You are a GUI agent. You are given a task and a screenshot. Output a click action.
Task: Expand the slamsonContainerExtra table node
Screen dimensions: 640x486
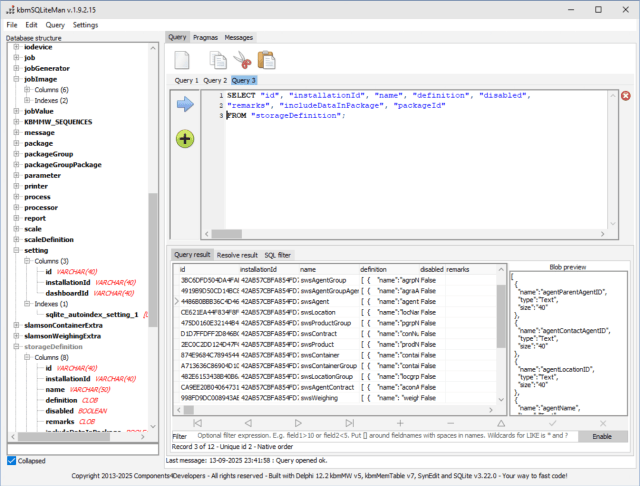(x=16, y=325)
